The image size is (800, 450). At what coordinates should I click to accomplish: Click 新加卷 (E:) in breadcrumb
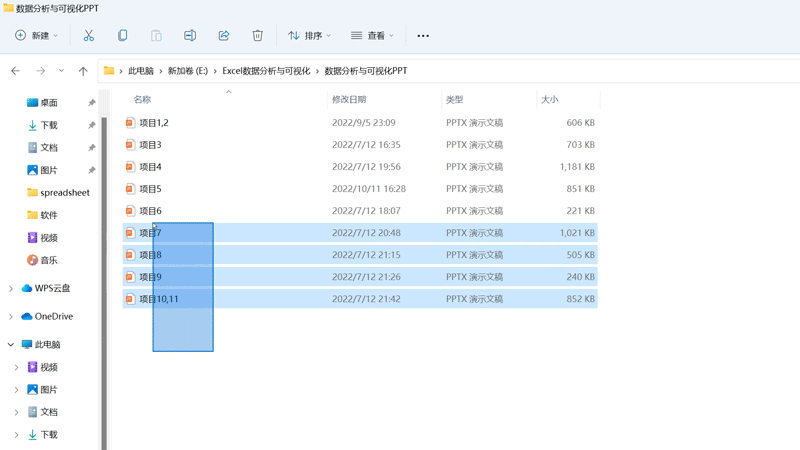tap(188, 71)
